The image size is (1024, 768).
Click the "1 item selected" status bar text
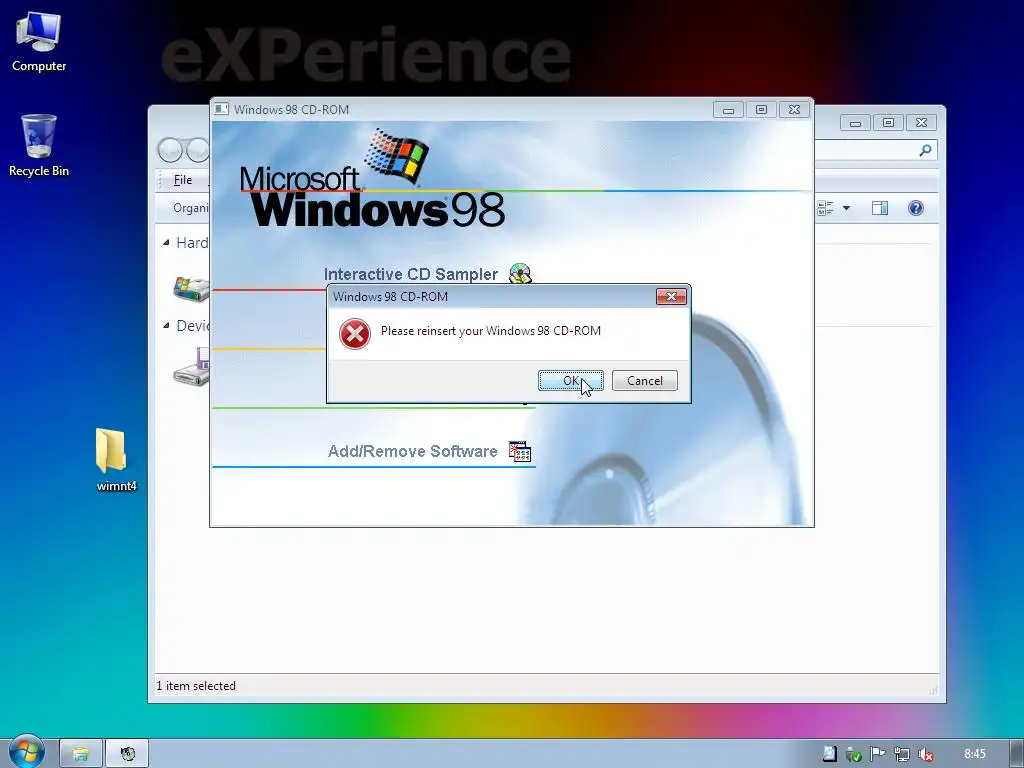(196, 686)
